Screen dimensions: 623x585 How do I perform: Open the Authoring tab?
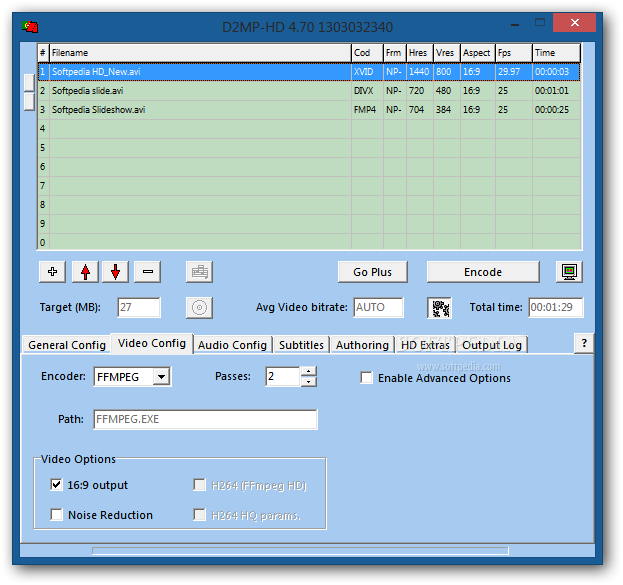362,345
